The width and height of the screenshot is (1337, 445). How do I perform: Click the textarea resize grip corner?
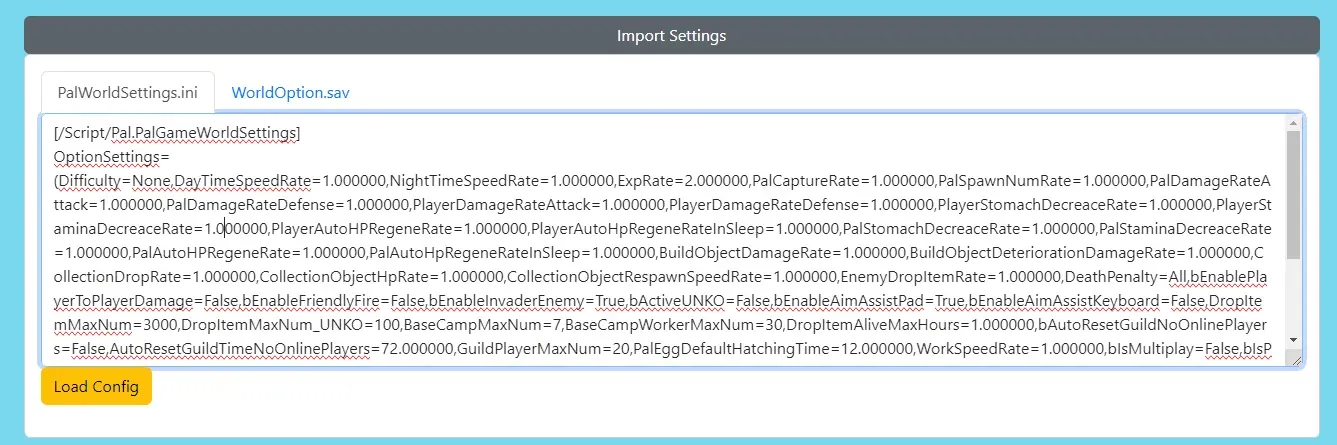pyautogui.click(x=1295, y=359)
